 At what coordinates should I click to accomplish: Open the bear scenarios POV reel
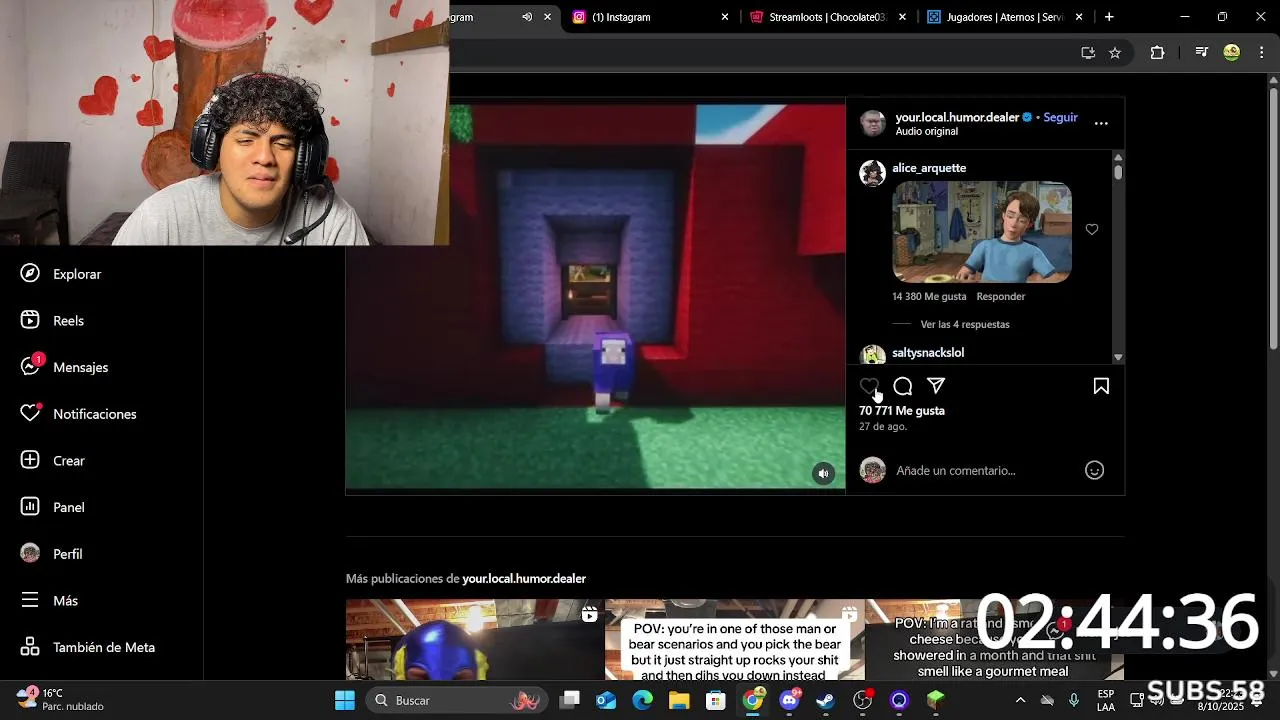tap(734, 640)
